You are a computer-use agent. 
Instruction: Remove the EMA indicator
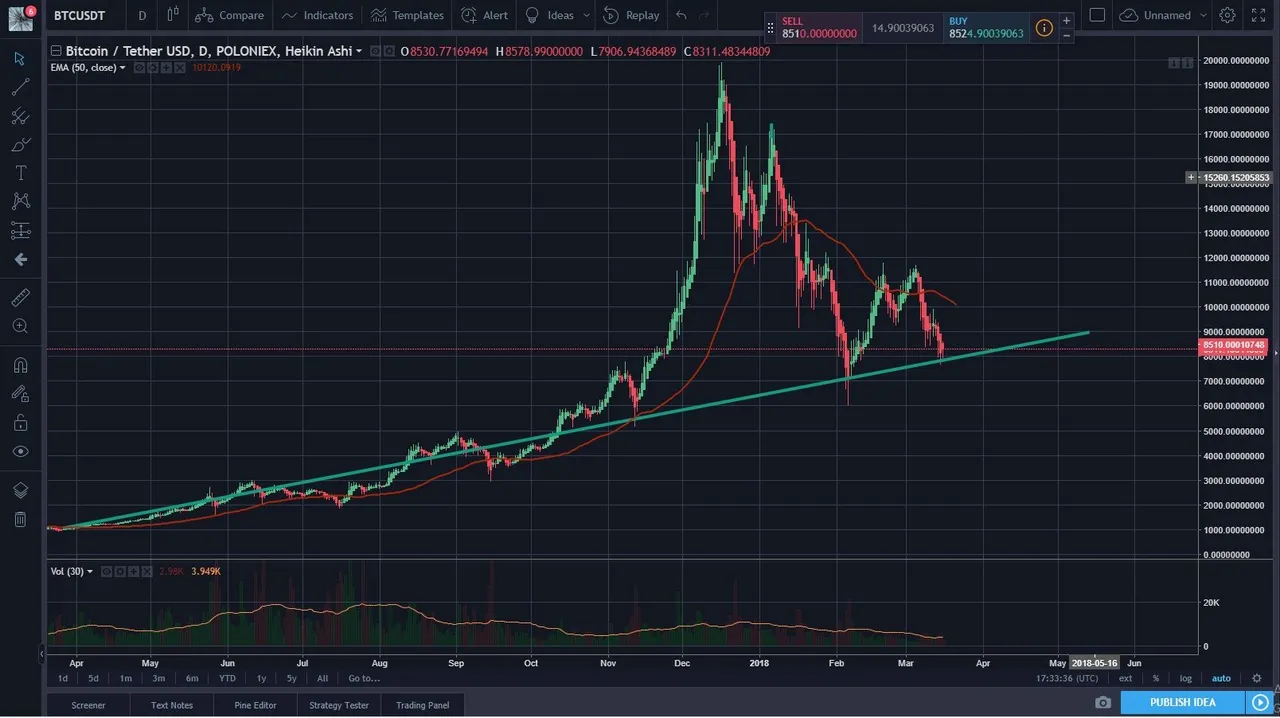coord(180,67)
